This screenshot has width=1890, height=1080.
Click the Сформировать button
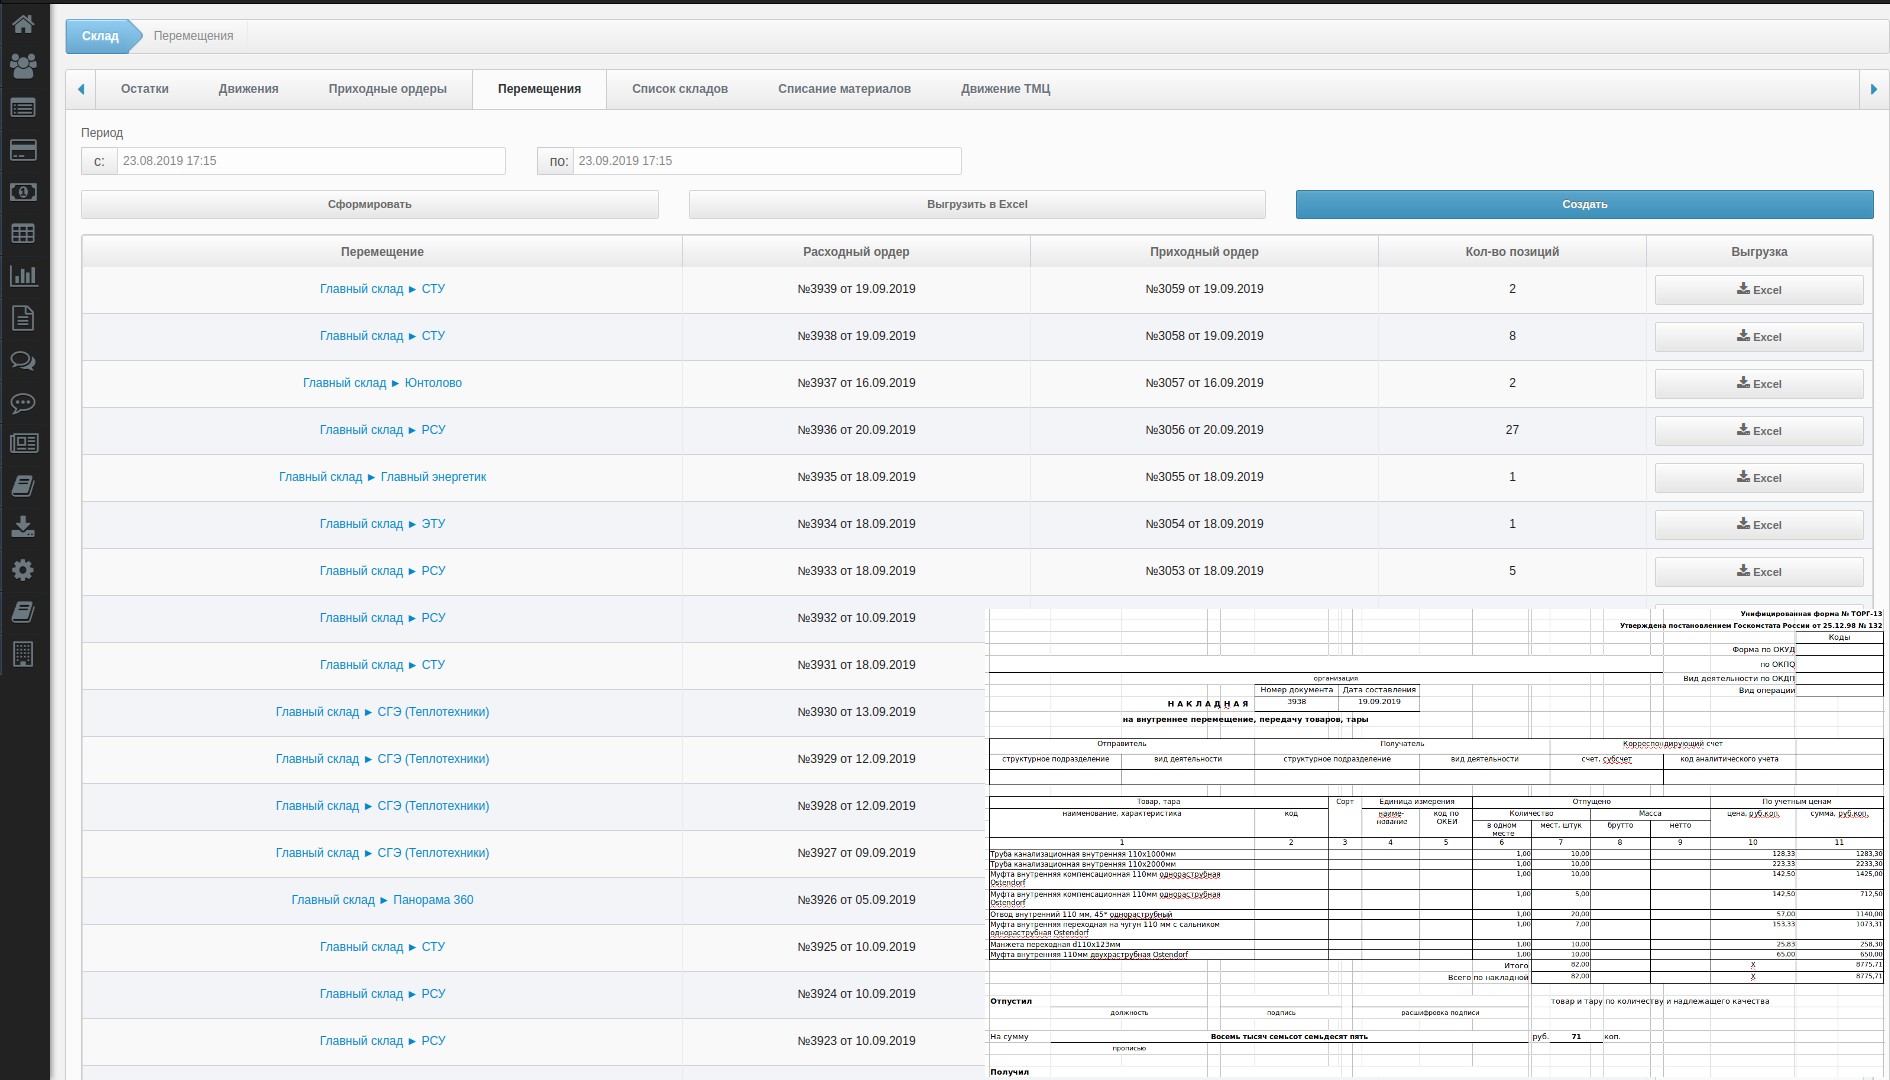tap(369, 204)
